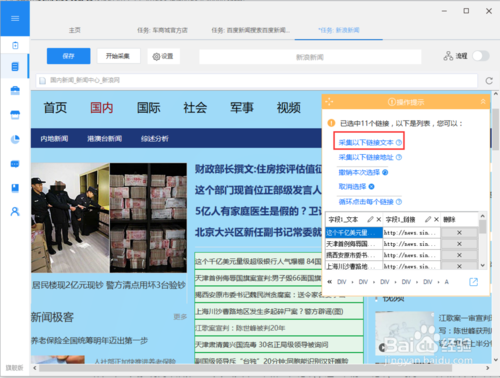This screenshot has height=378, width=500.
Task: Click 采集以下链接文本 link
Action: 366,143
